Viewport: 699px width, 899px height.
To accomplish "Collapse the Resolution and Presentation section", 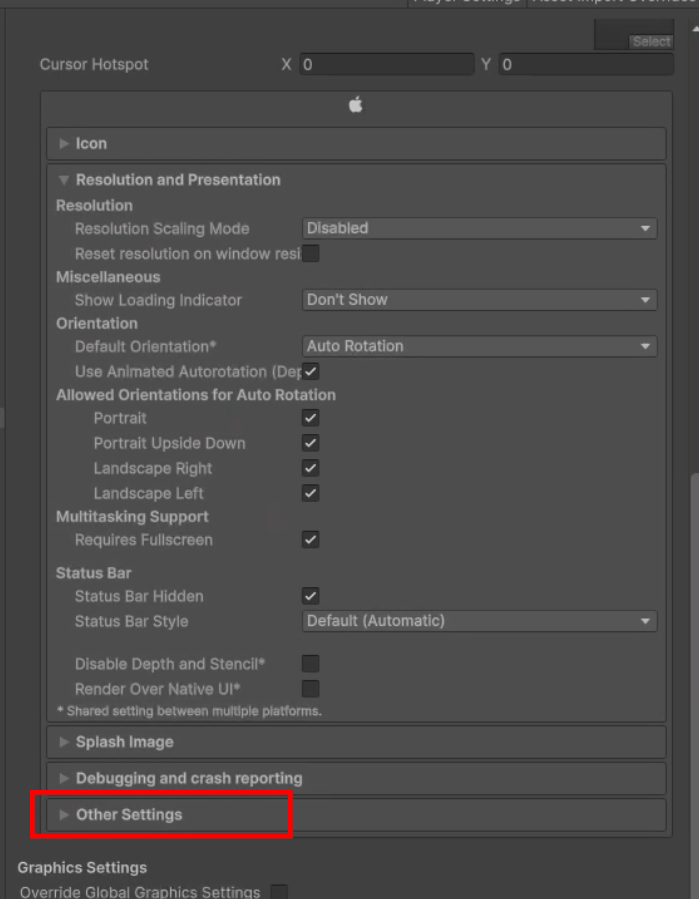I will click(x=177, y=180).
